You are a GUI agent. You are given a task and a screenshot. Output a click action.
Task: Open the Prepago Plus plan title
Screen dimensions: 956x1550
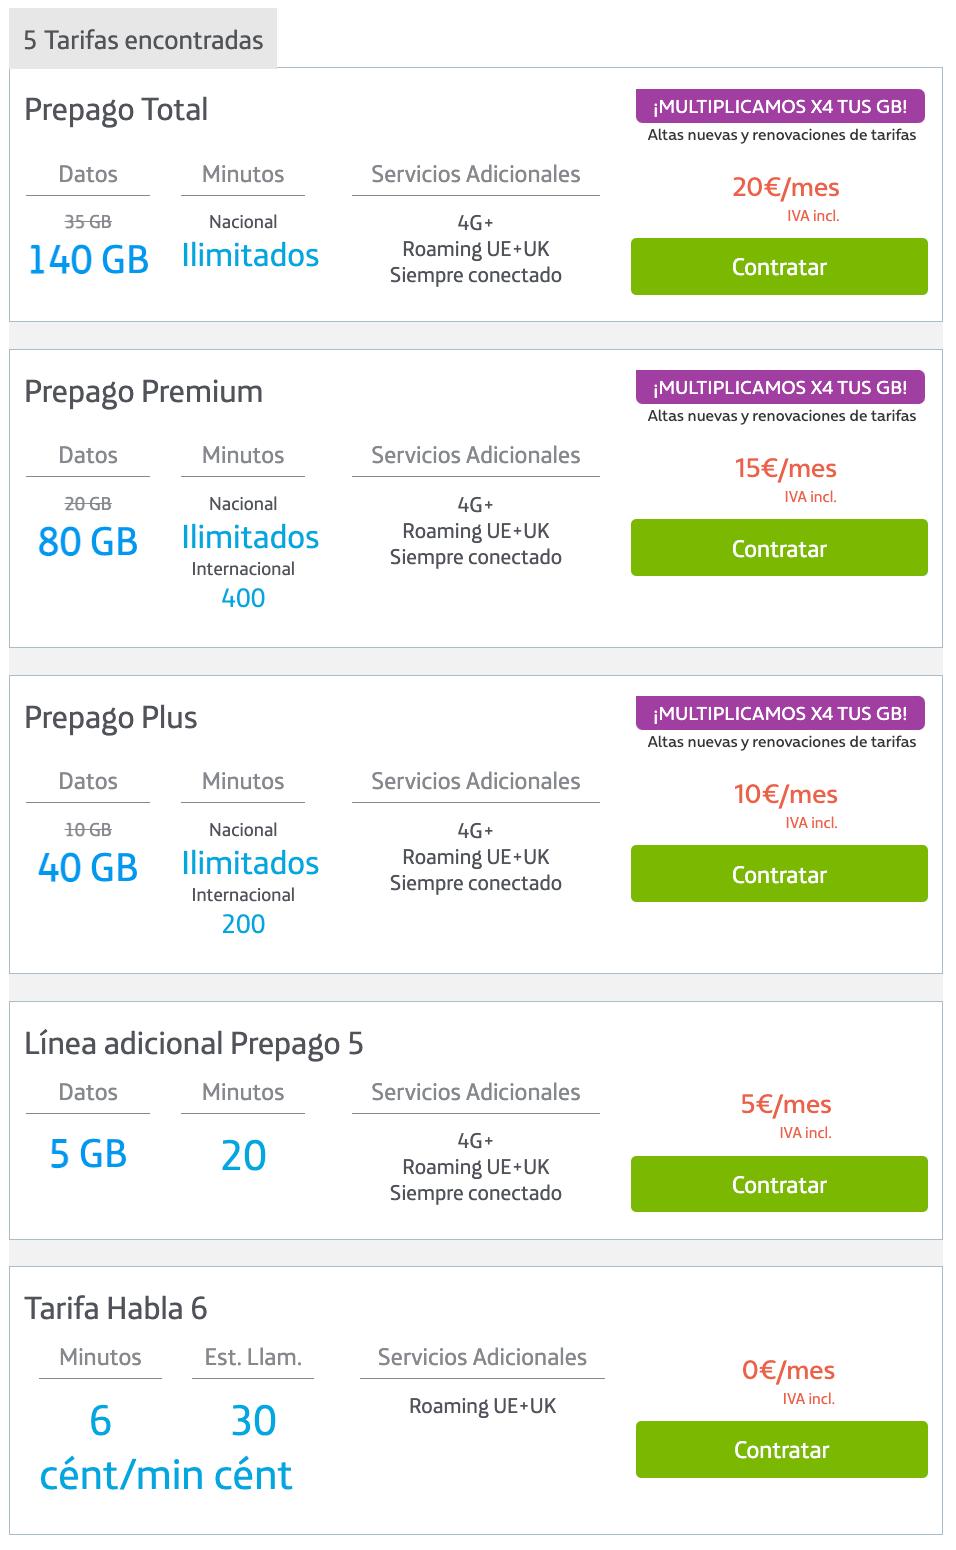[111, 718]
